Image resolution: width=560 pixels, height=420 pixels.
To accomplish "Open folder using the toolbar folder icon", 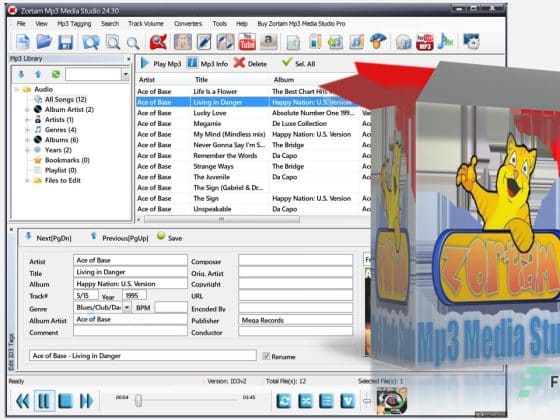I will coord(44,42).
